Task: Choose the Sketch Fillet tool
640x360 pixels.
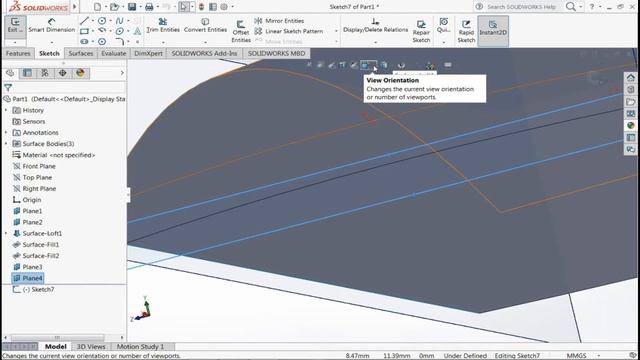Action: point(119,41)
